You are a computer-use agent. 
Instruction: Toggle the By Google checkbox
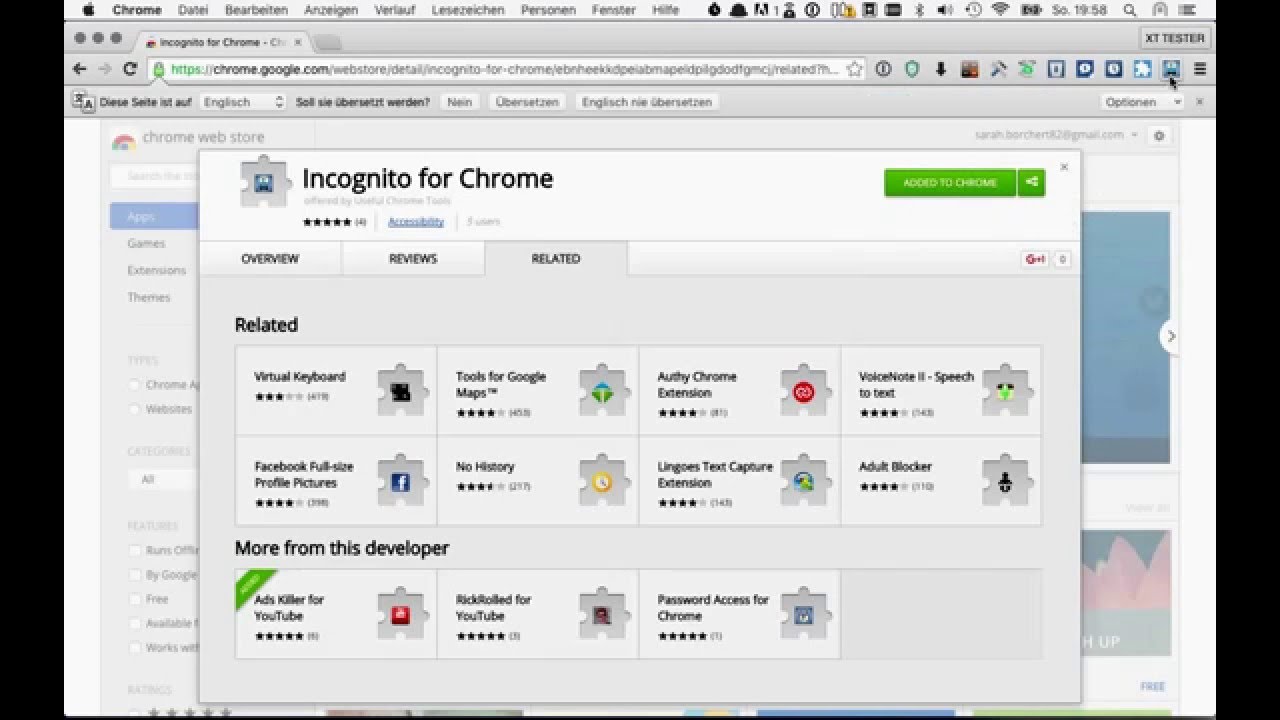135,575
